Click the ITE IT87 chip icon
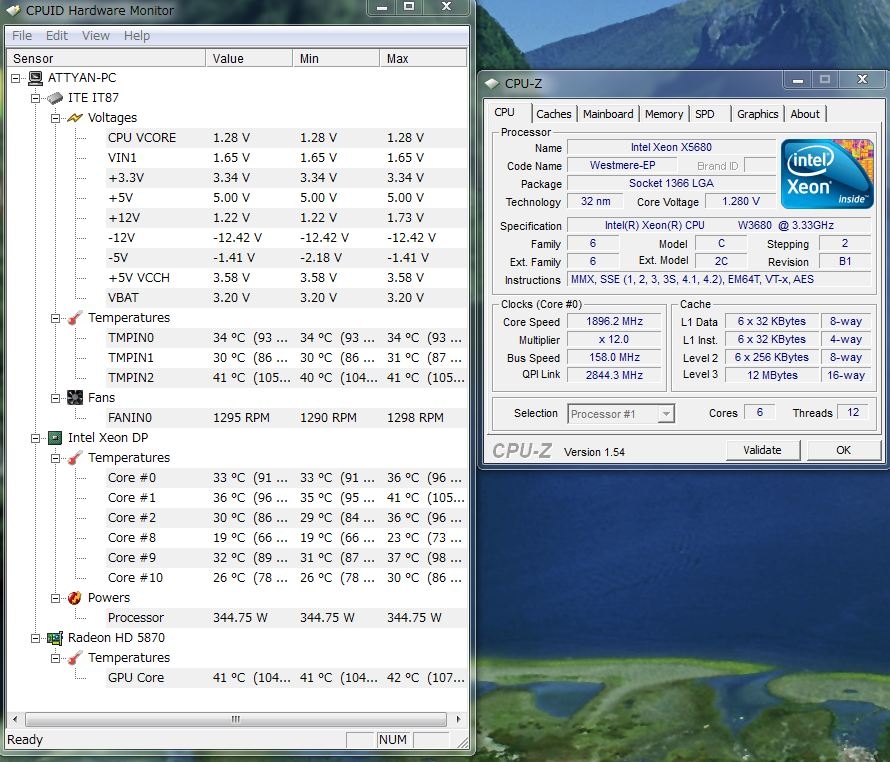This screenshot has width=890, height=762. click(55, 98)
